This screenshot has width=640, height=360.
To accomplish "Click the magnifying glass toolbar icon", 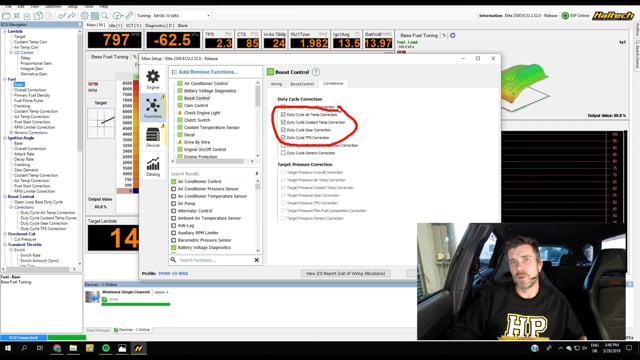I will tap(105, 16).
